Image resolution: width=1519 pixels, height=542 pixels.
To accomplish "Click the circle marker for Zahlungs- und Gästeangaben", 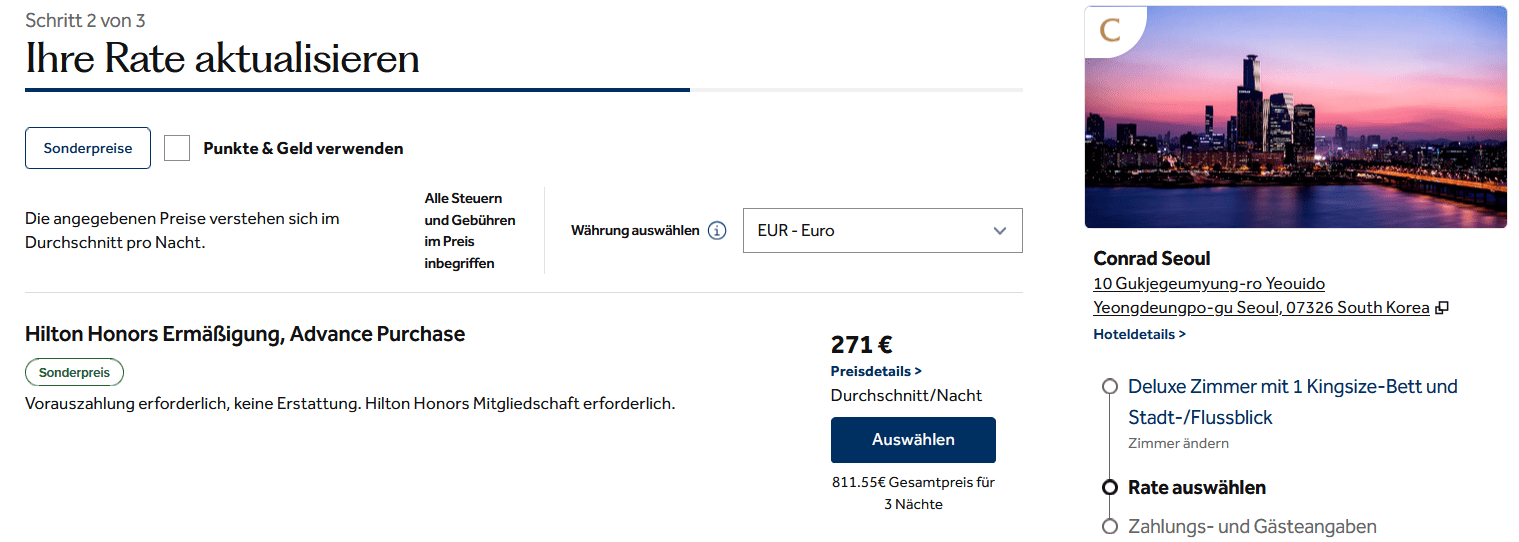I will (x=1109, y=527).
